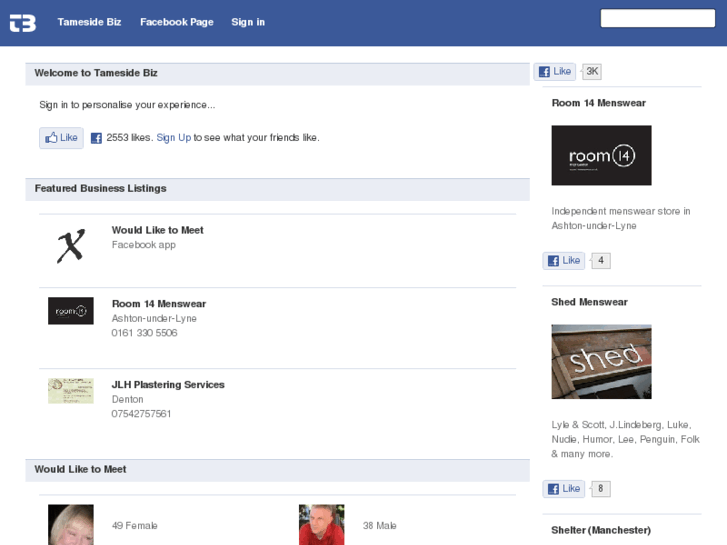Follow the Sign Up link
The height and width of the screenshot is (545, 727).
pos(173,137)
